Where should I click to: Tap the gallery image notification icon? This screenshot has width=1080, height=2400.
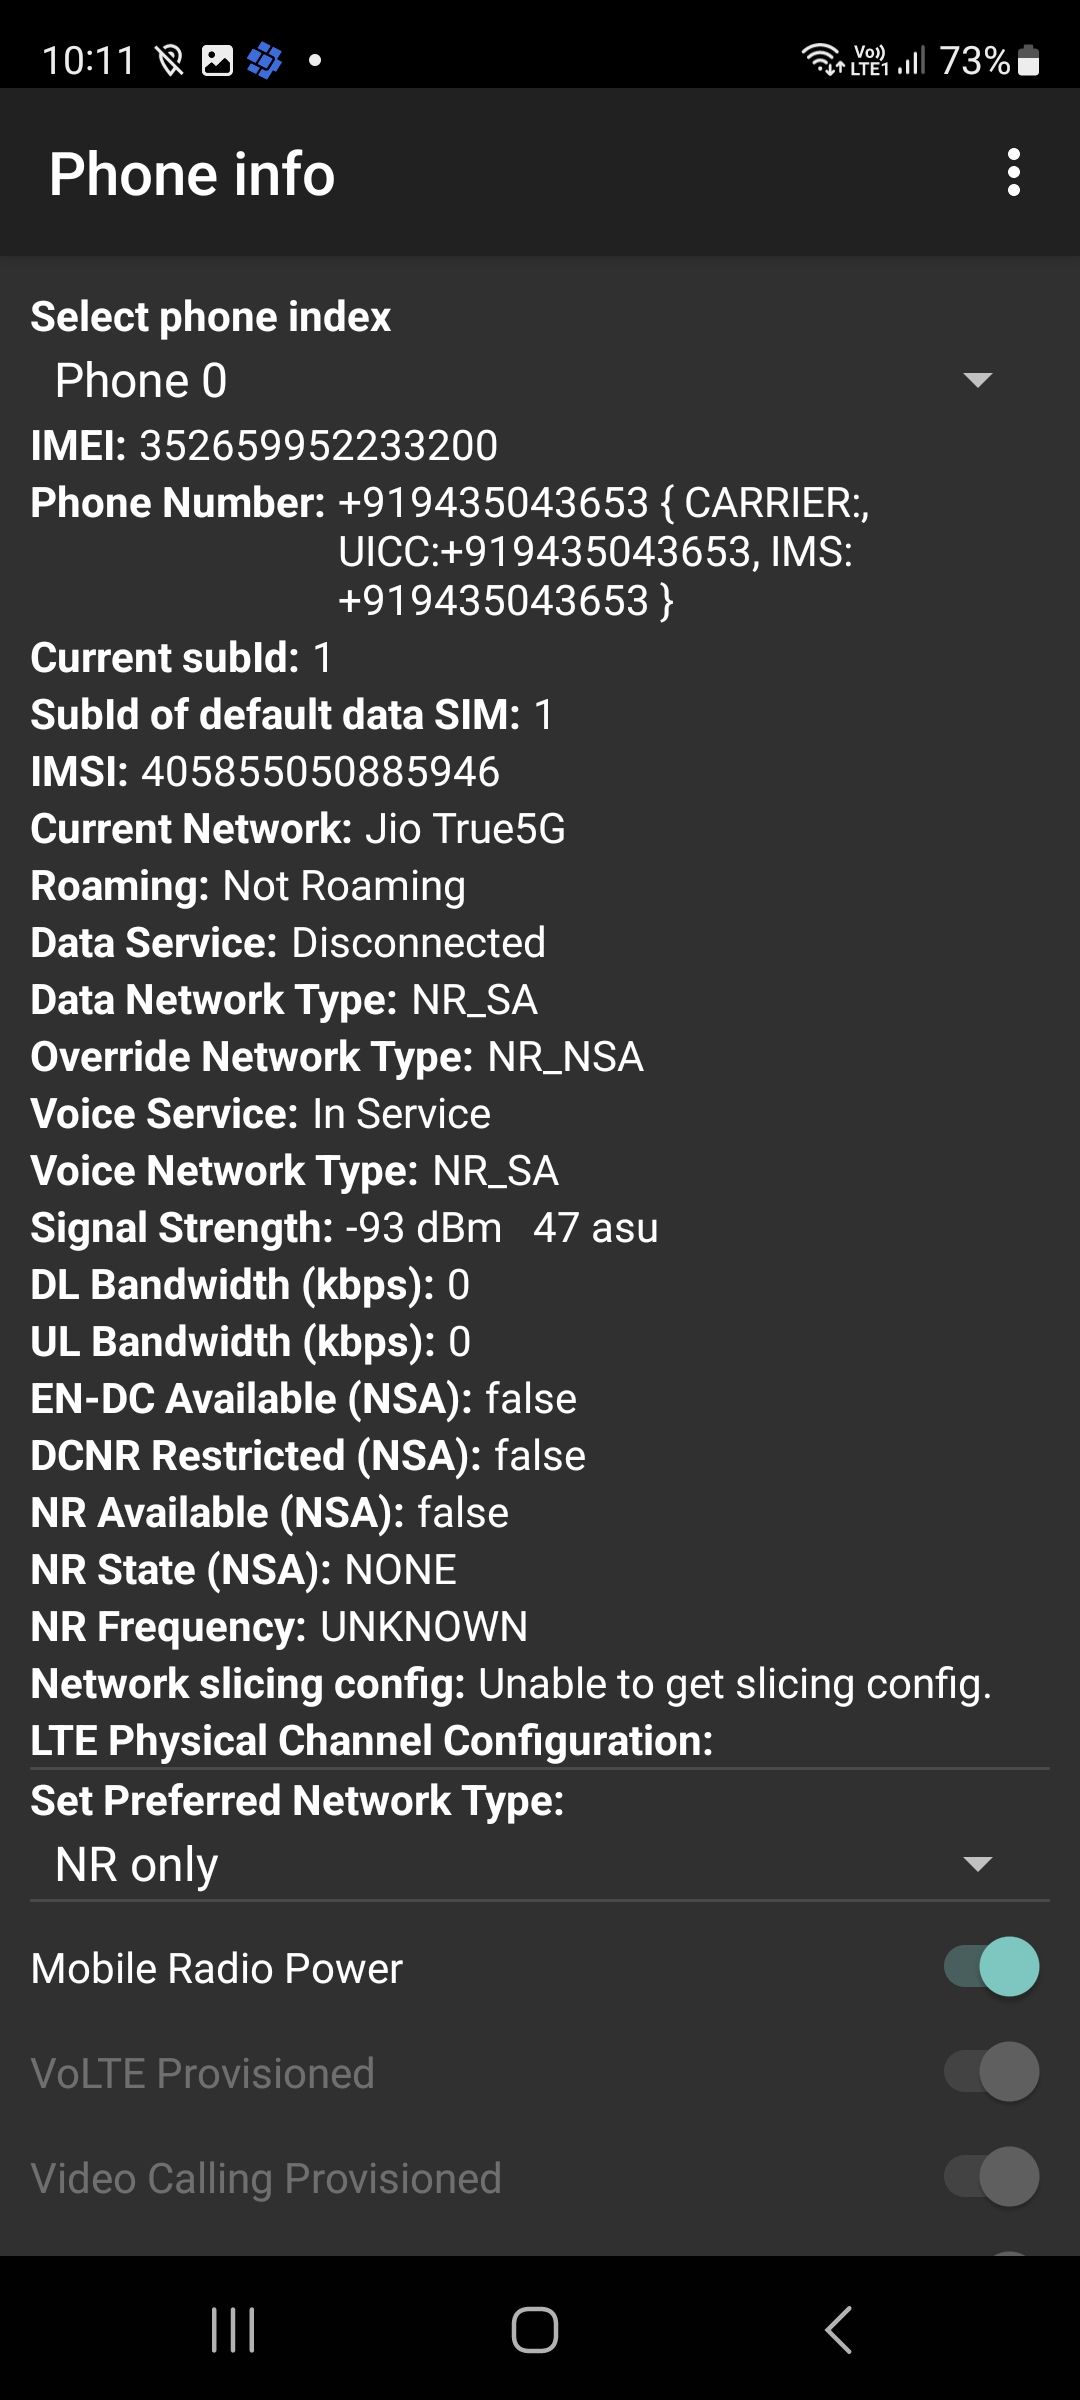217,61
